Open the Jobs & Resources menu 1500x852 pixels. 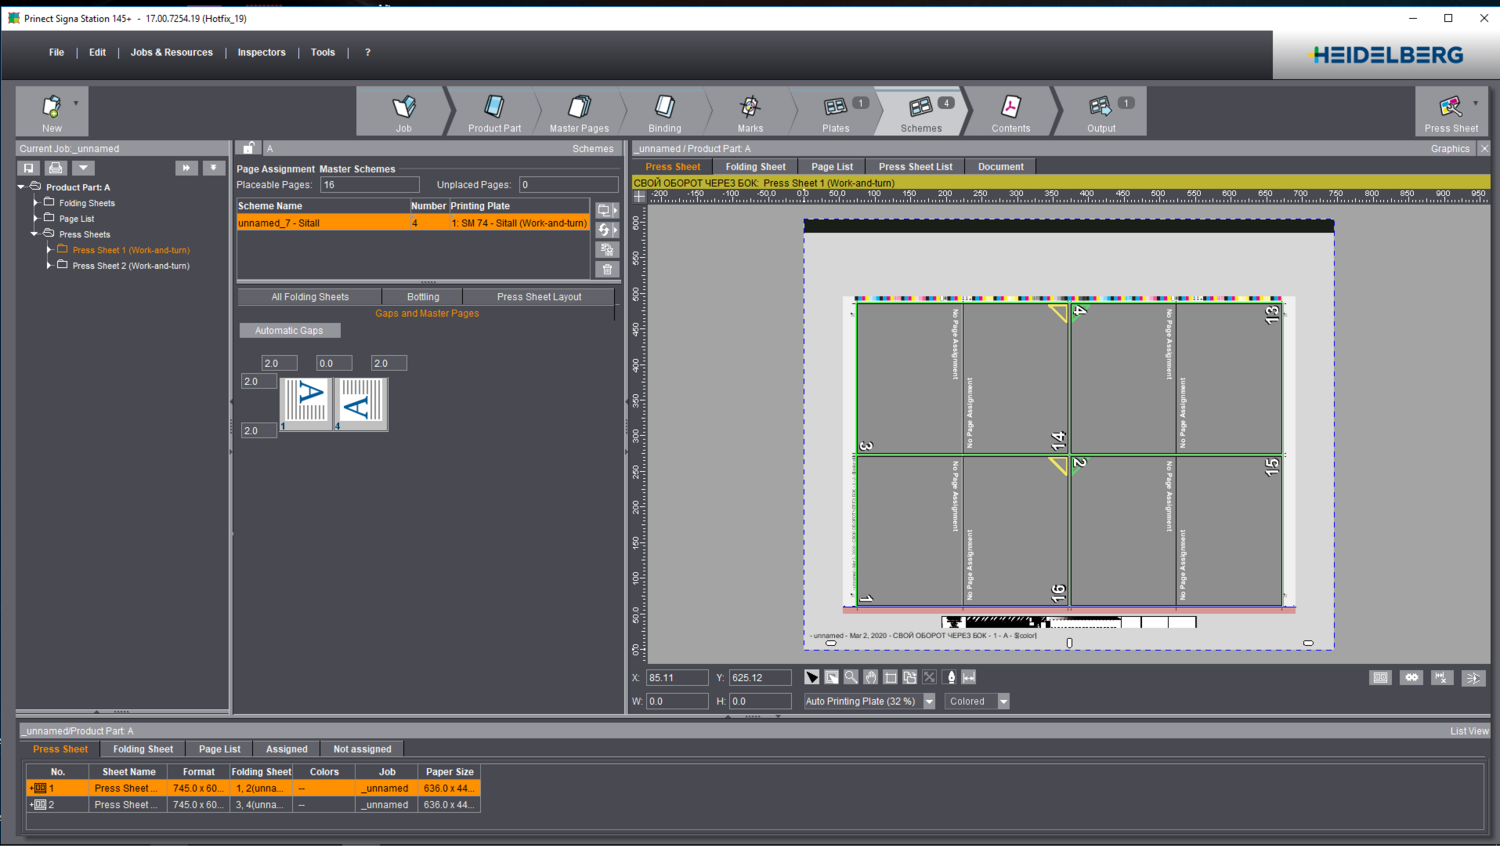(171, 52)
